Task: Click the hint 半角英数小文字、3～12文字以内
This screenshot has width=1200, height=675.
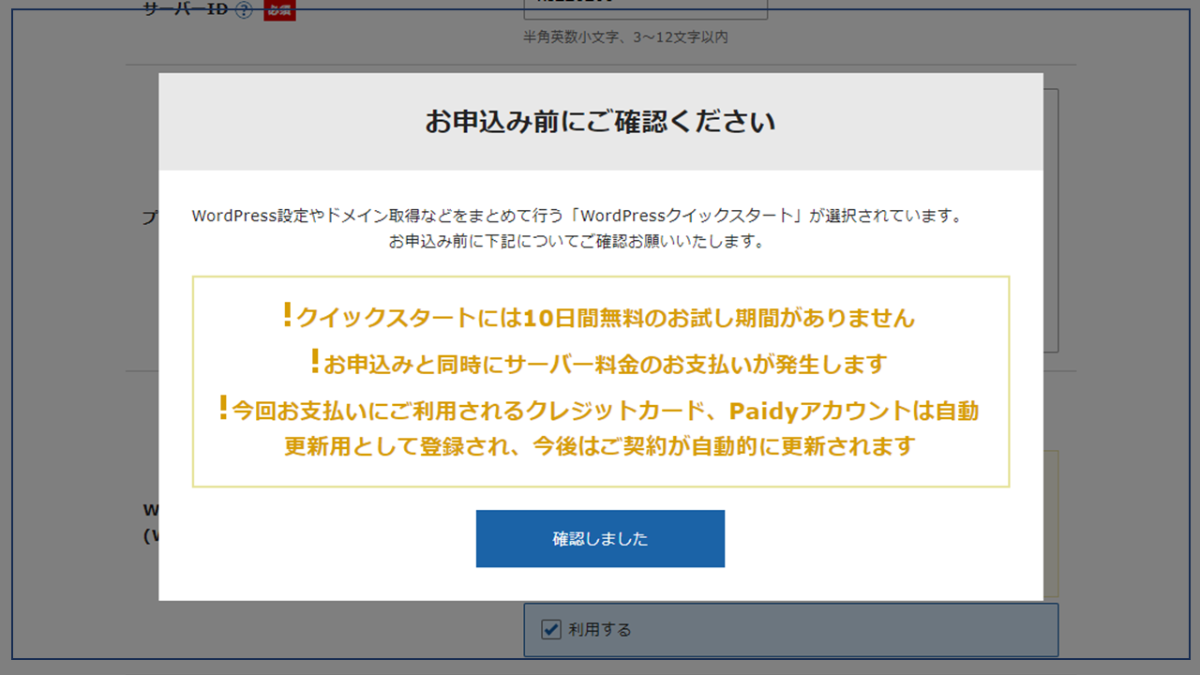Action: tap(626, 38)
